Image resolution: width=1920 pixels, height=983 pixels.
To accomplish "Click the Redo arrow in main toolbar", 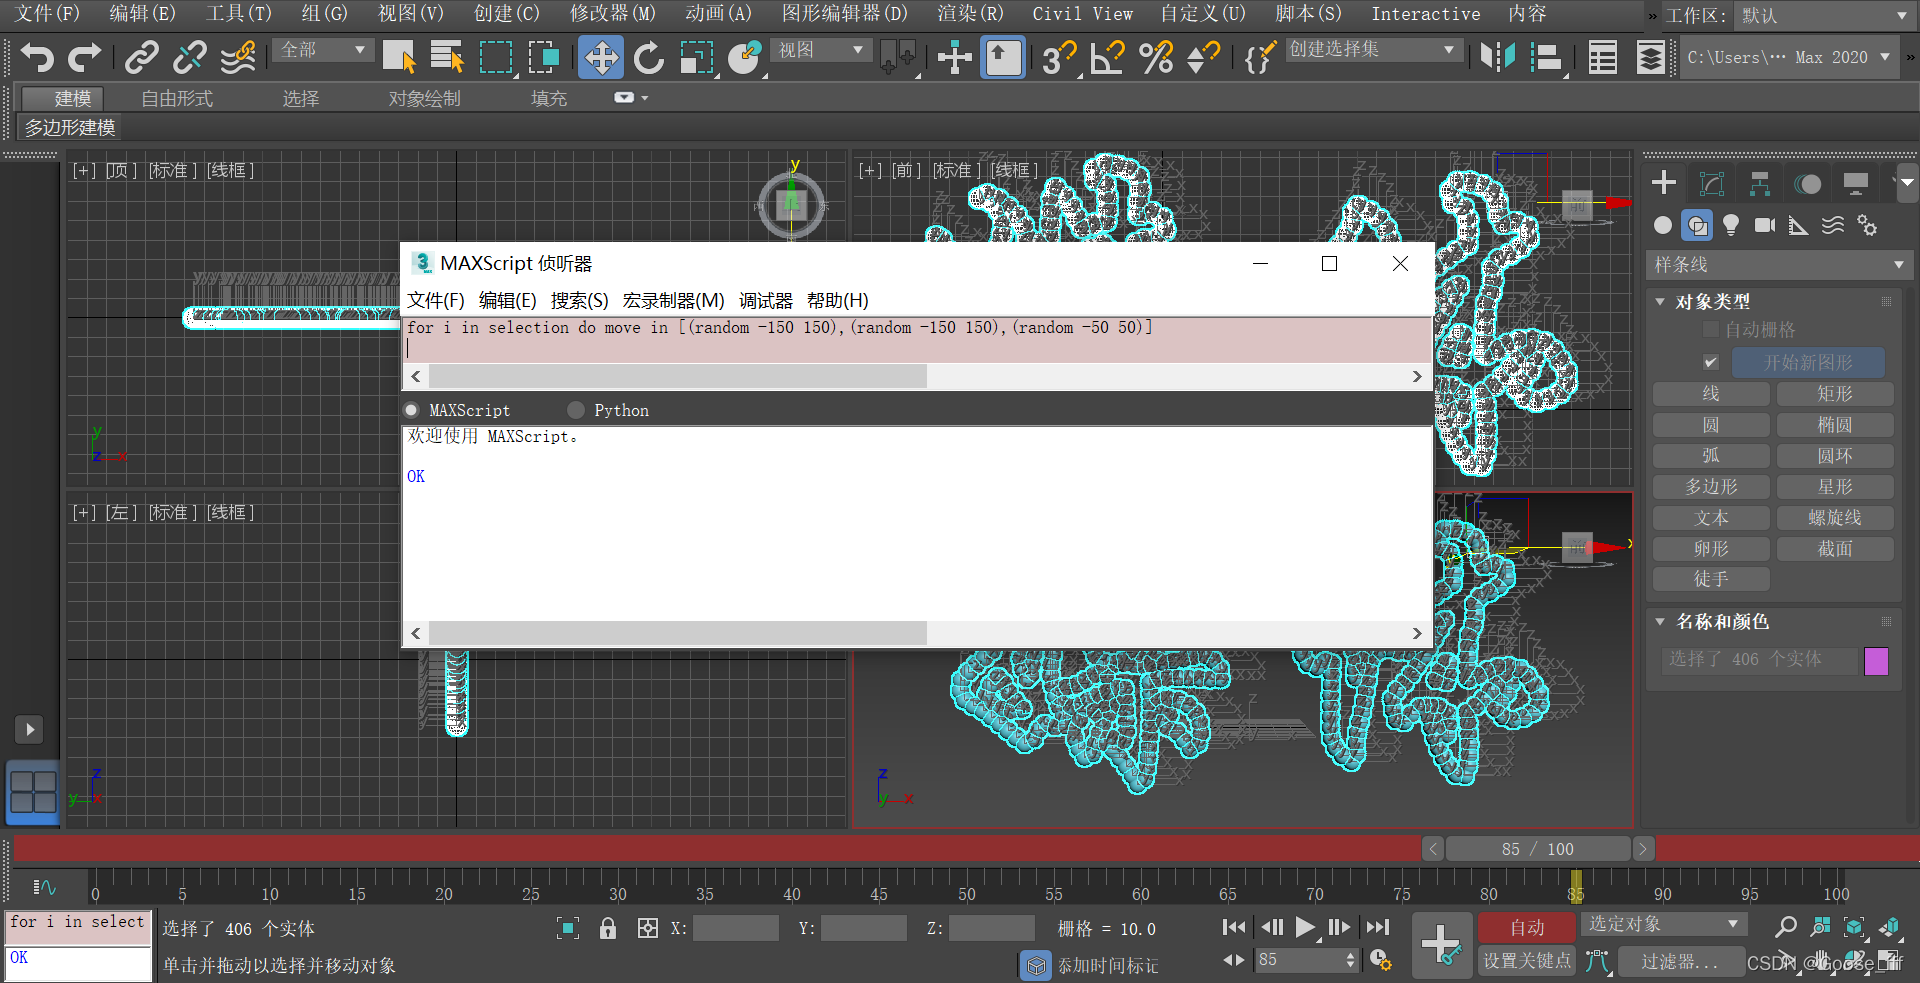I will (84, 58).
